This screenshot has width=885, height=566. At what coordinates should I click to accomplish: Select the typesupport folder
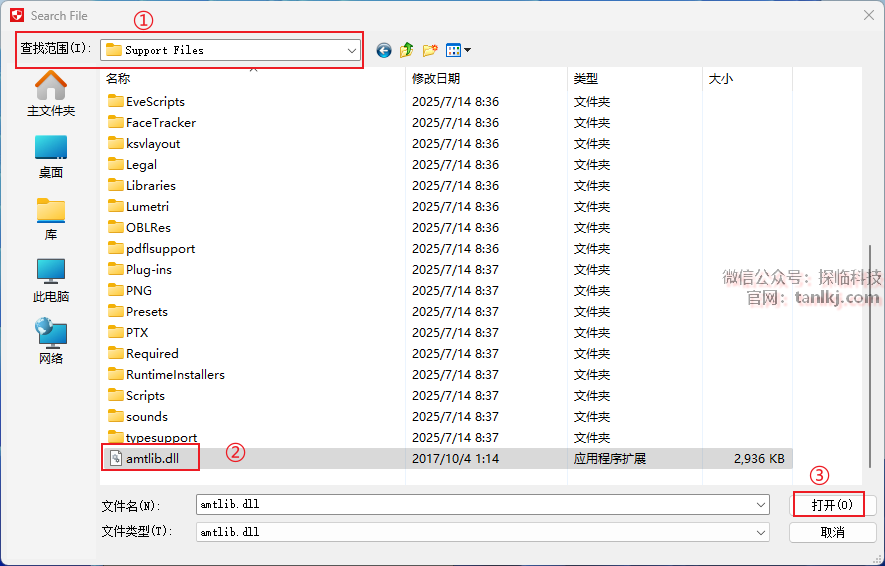pyautogui.click(x=161, y=438)
